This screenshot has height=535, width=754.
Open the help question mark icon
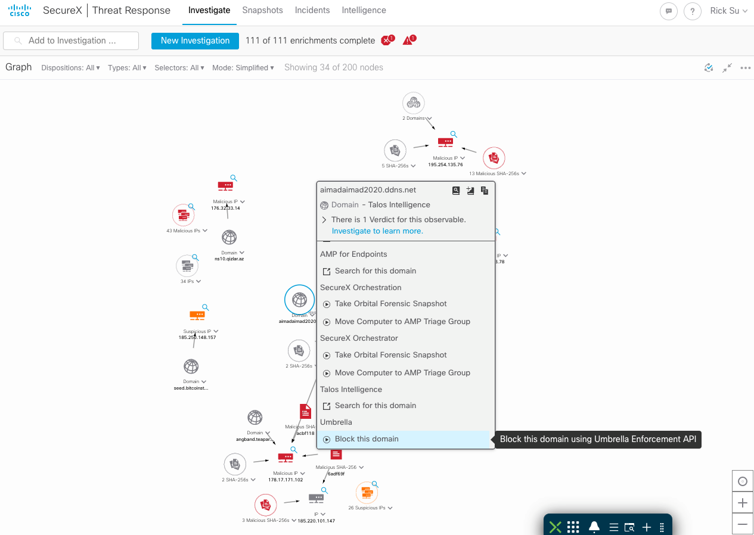pyautogui.click(x=692, y=11)
